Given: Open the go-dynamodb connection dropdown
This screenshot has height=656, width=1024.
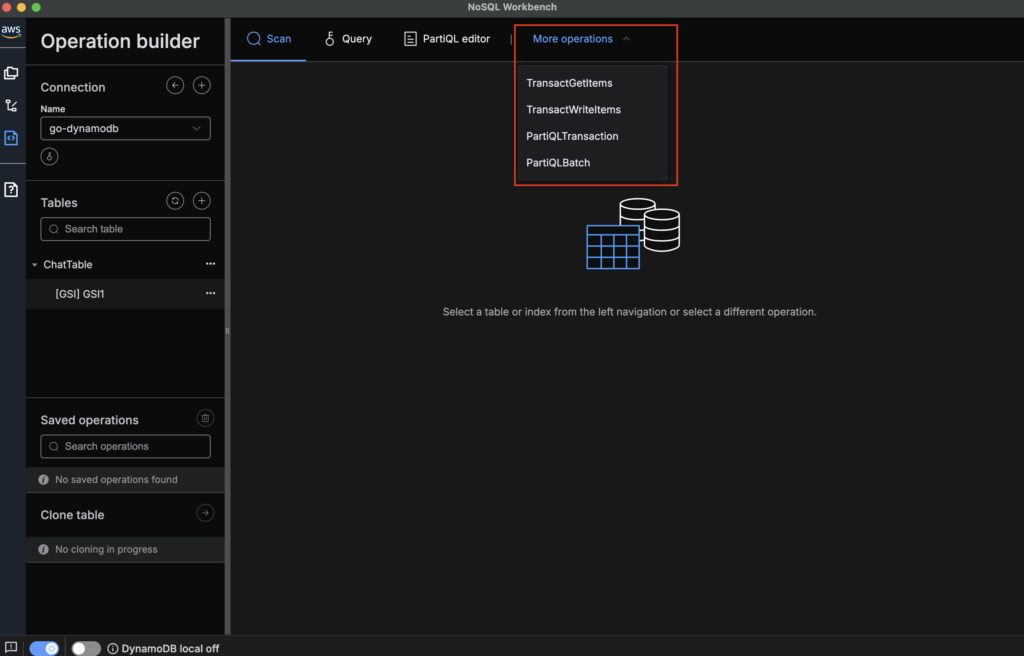Looking at the screenshot, I should tap(125, 128).
